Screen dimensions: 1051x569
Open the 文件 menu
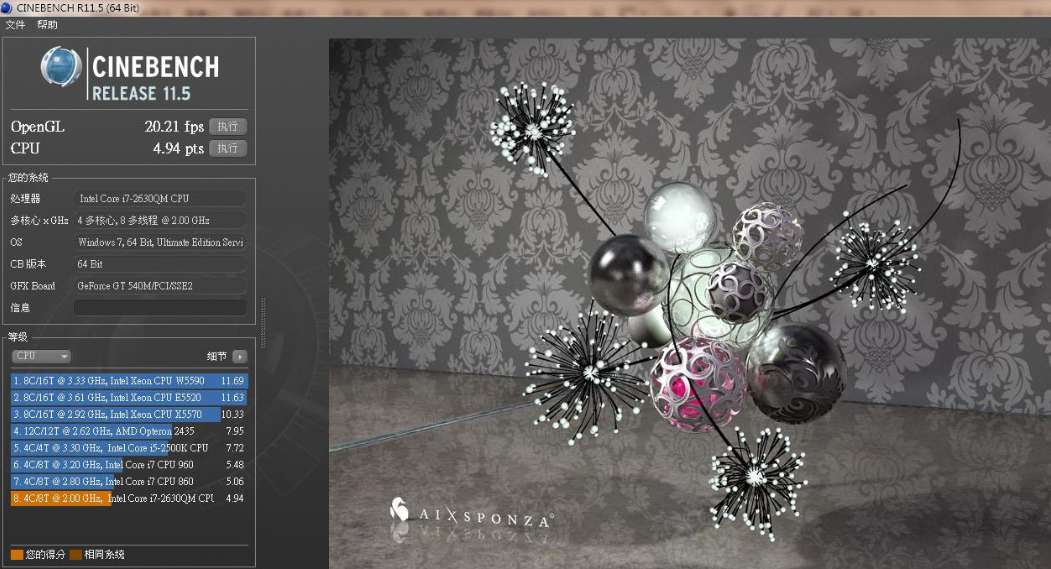click(15, 25)
